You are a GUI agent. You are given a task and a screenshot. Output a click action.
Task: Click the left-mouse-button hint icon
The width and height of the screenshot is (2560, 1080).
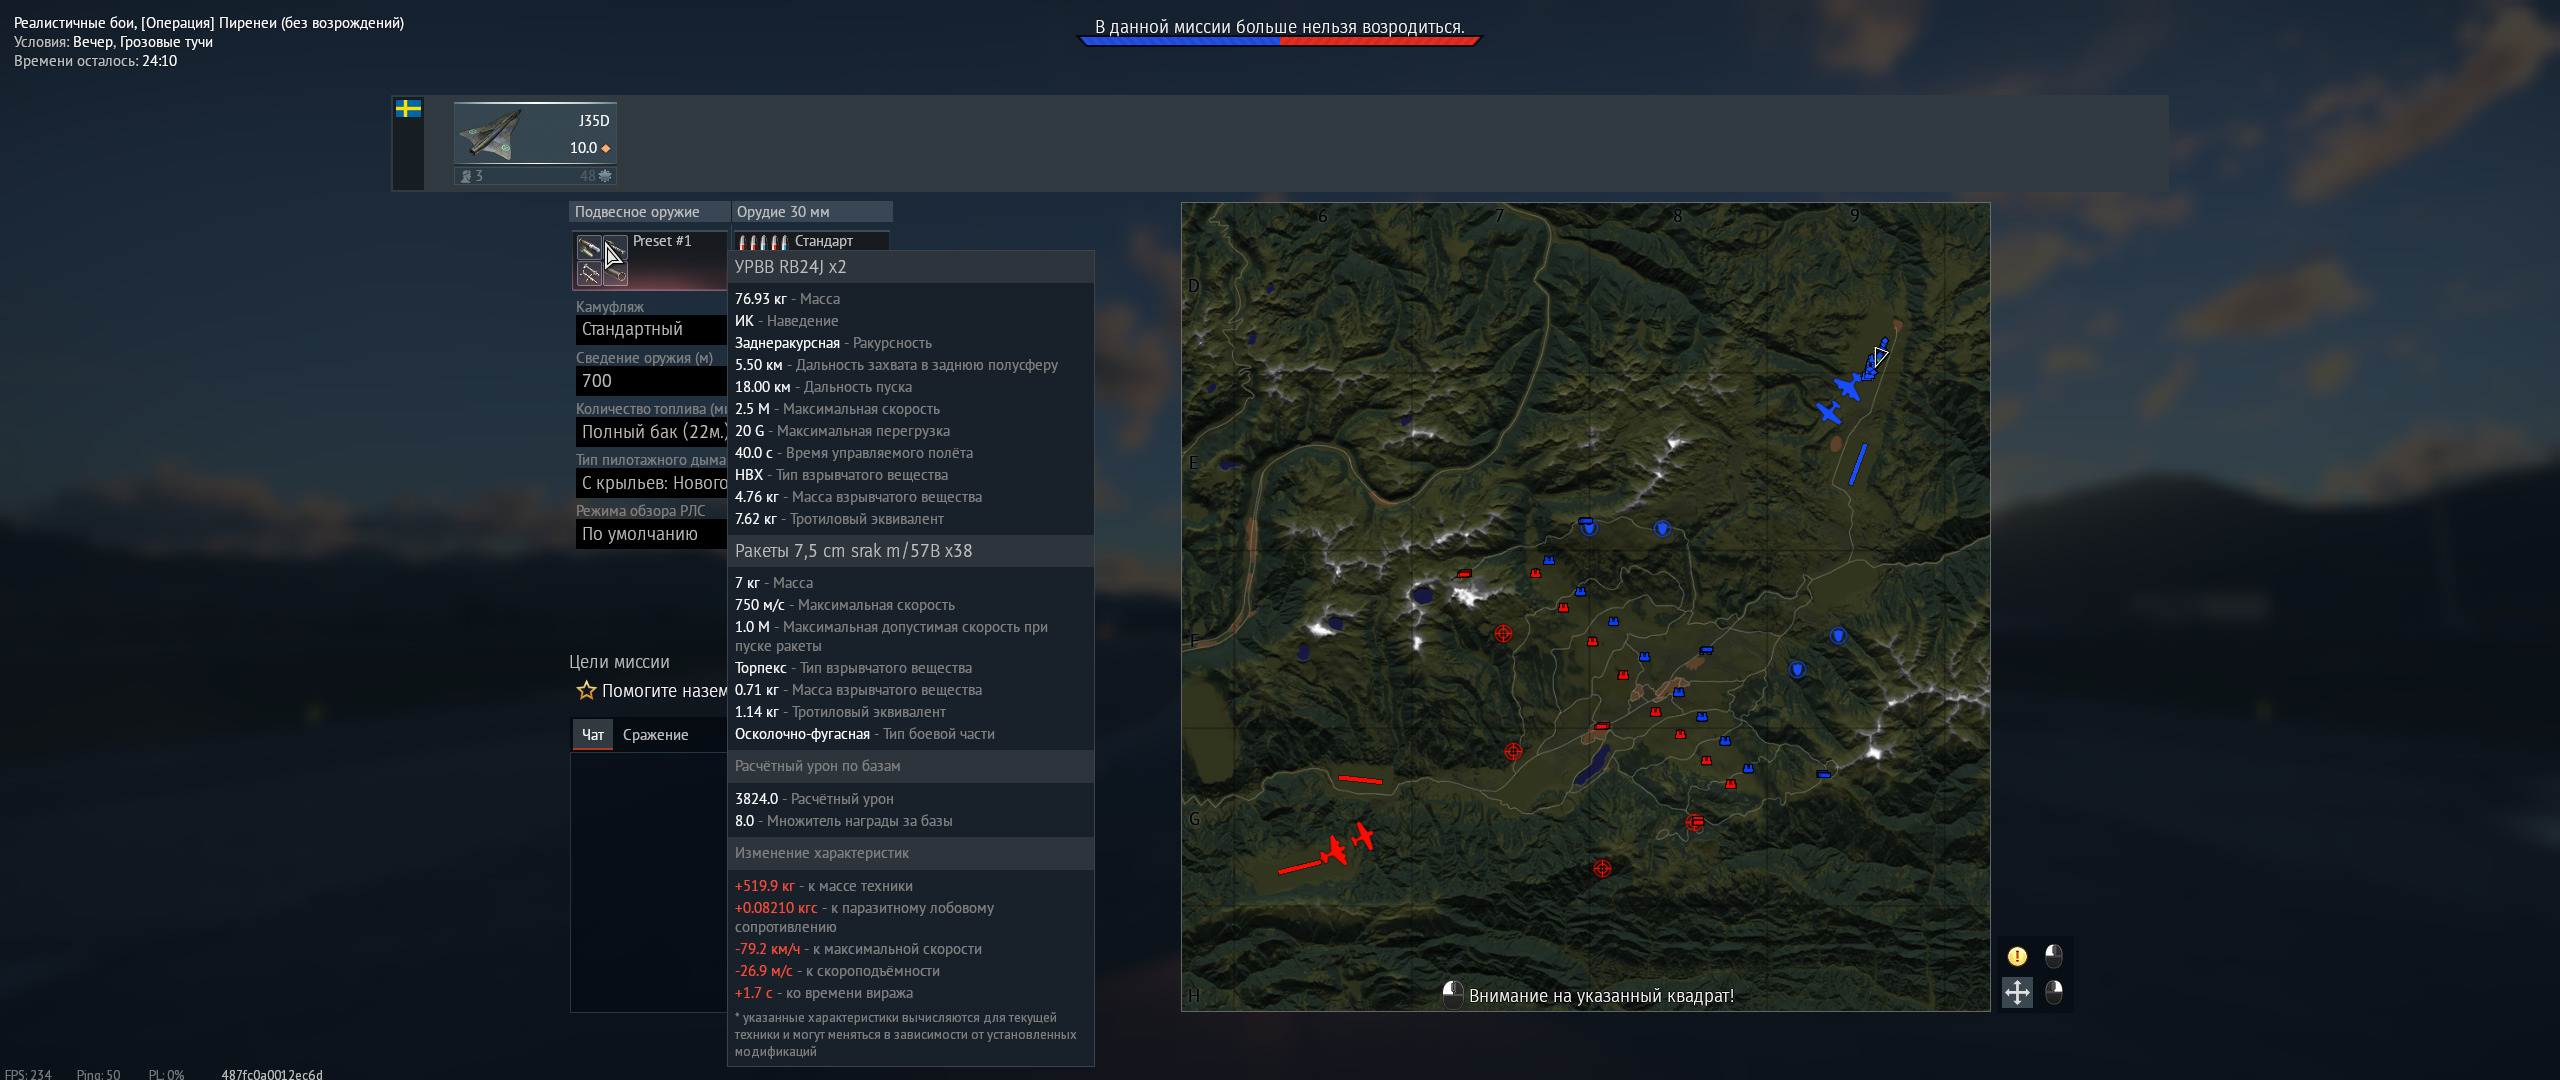pyautogui.click(x=2053, y=956)
